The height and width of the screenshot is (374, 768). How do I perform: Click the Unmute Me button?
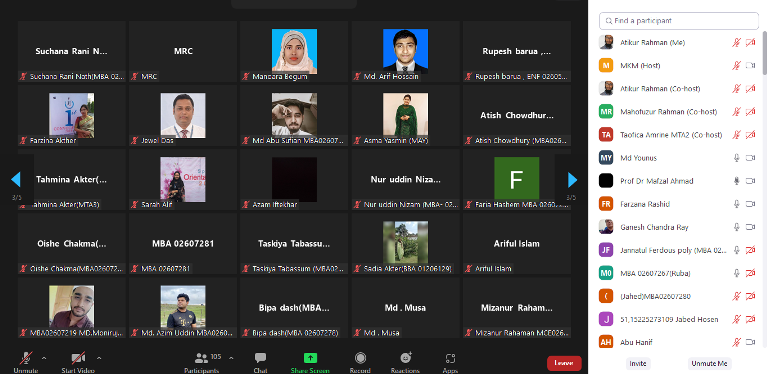[x=710, y=364]
